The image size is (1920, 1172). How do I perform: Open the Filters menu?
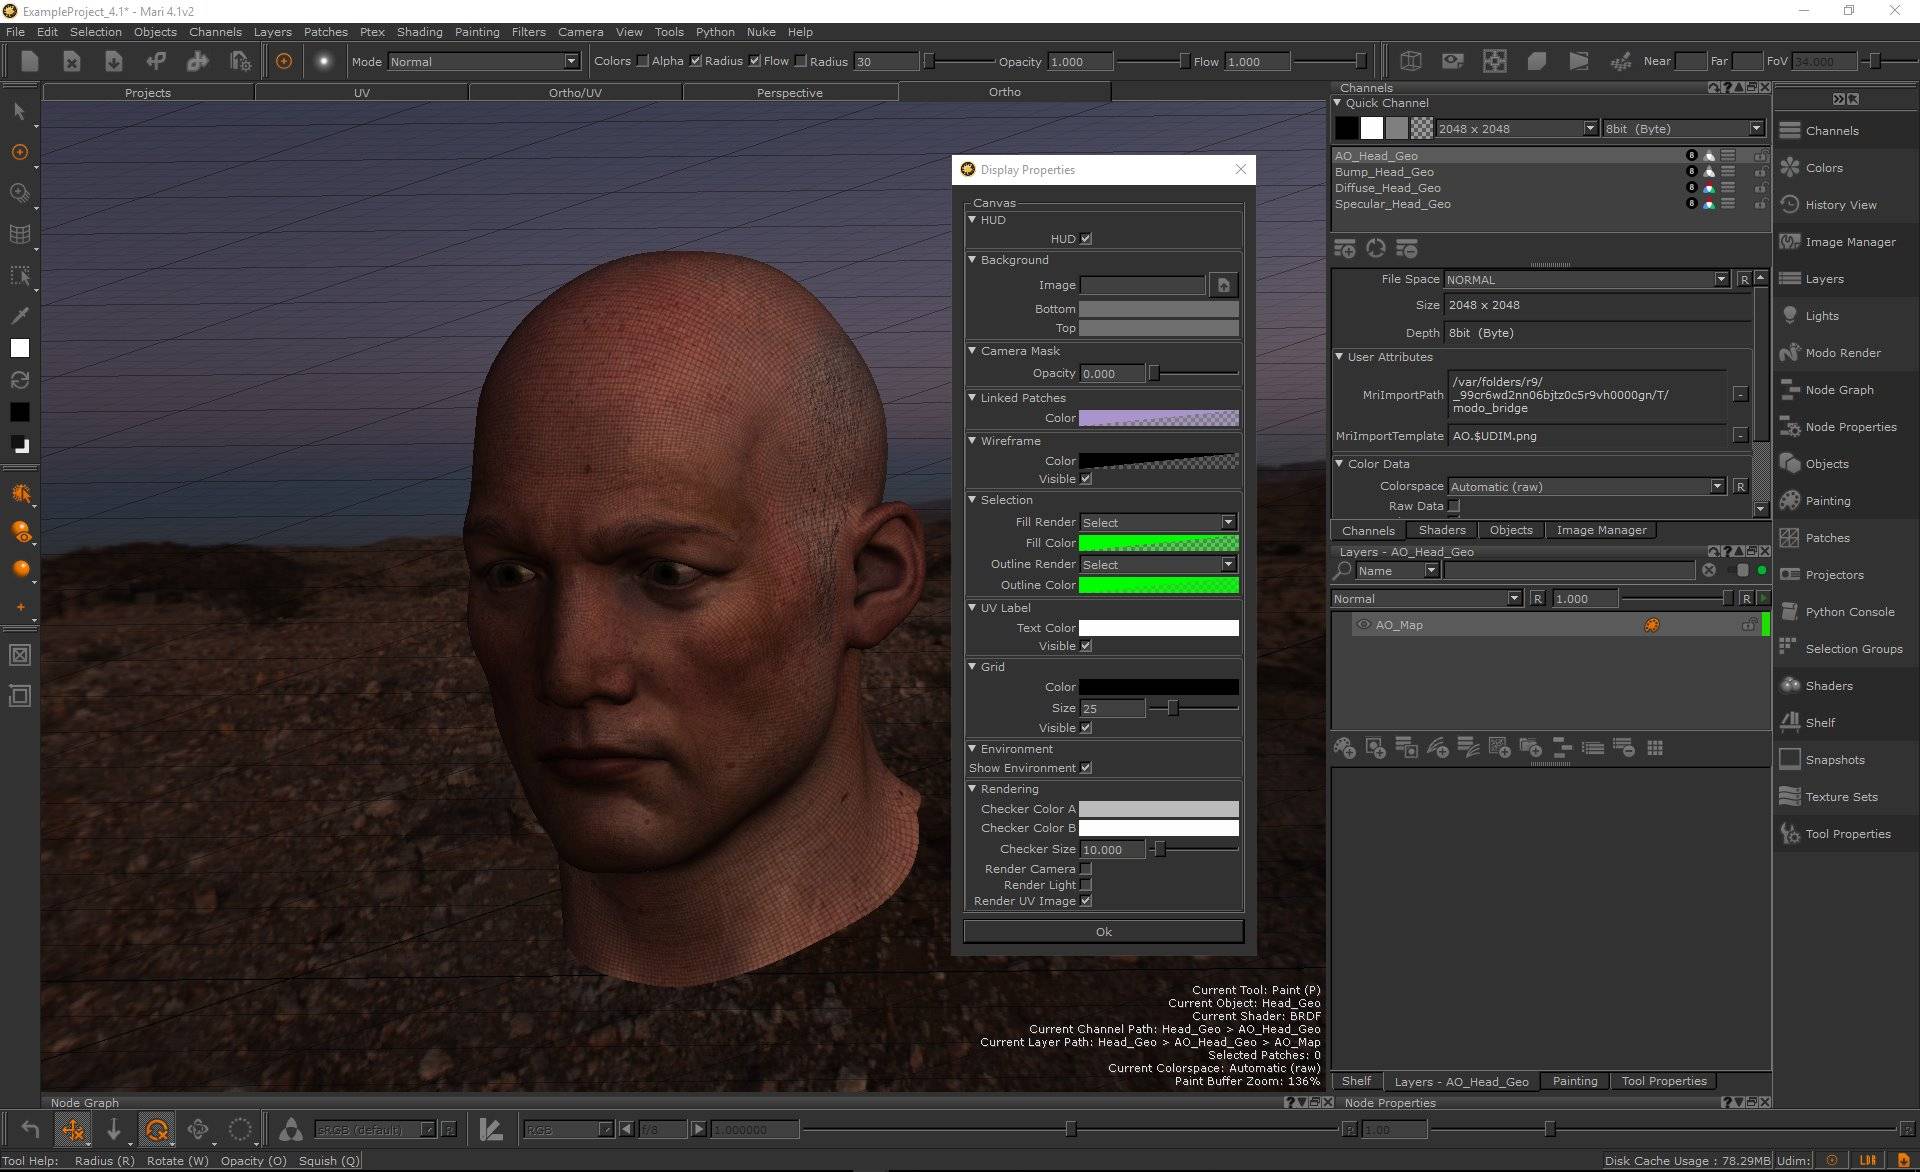tap(528, 32)
